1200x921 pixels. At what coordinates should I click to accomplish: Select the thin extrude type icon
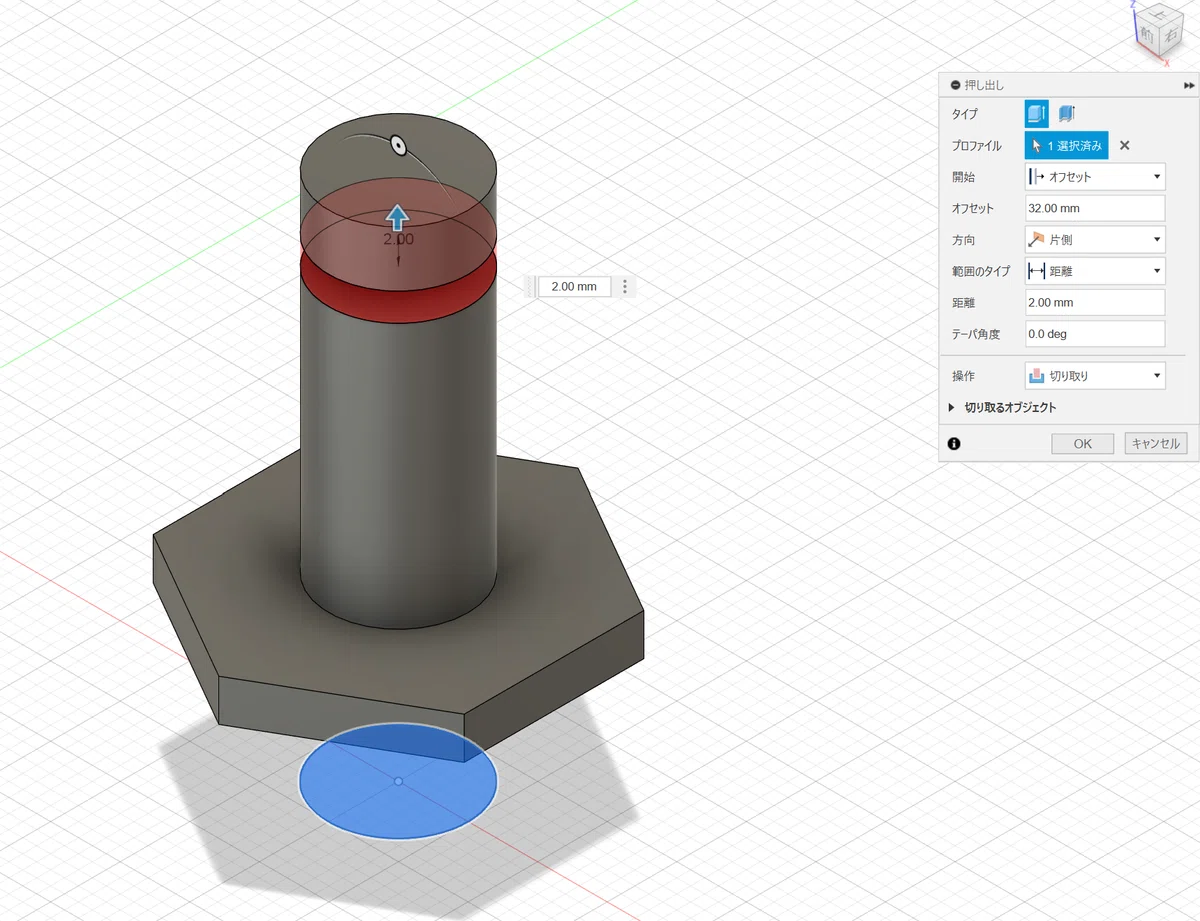1066,114
